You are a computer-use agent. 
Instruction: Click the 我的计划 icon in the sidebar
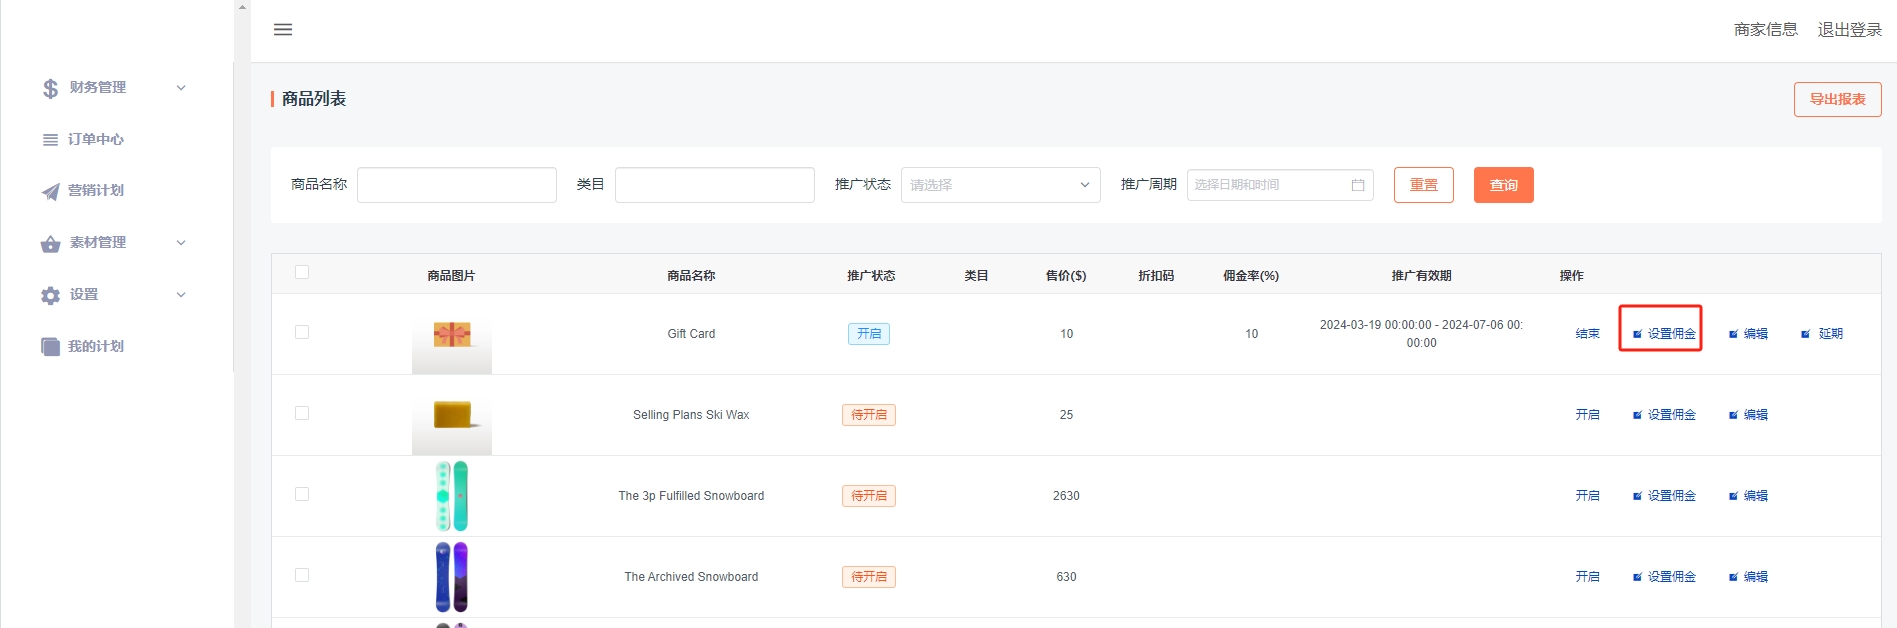(x=50, y=347)
